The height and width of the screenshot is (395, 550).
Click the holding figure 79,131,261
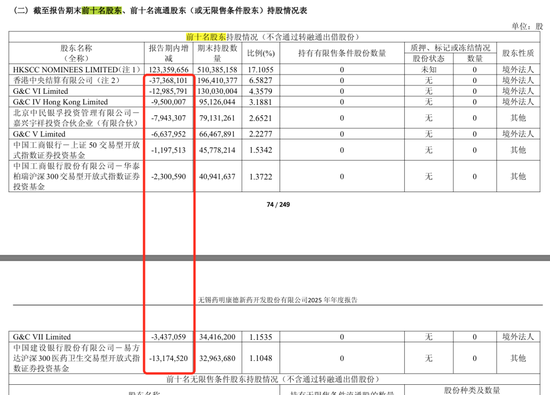pos(217,118)
